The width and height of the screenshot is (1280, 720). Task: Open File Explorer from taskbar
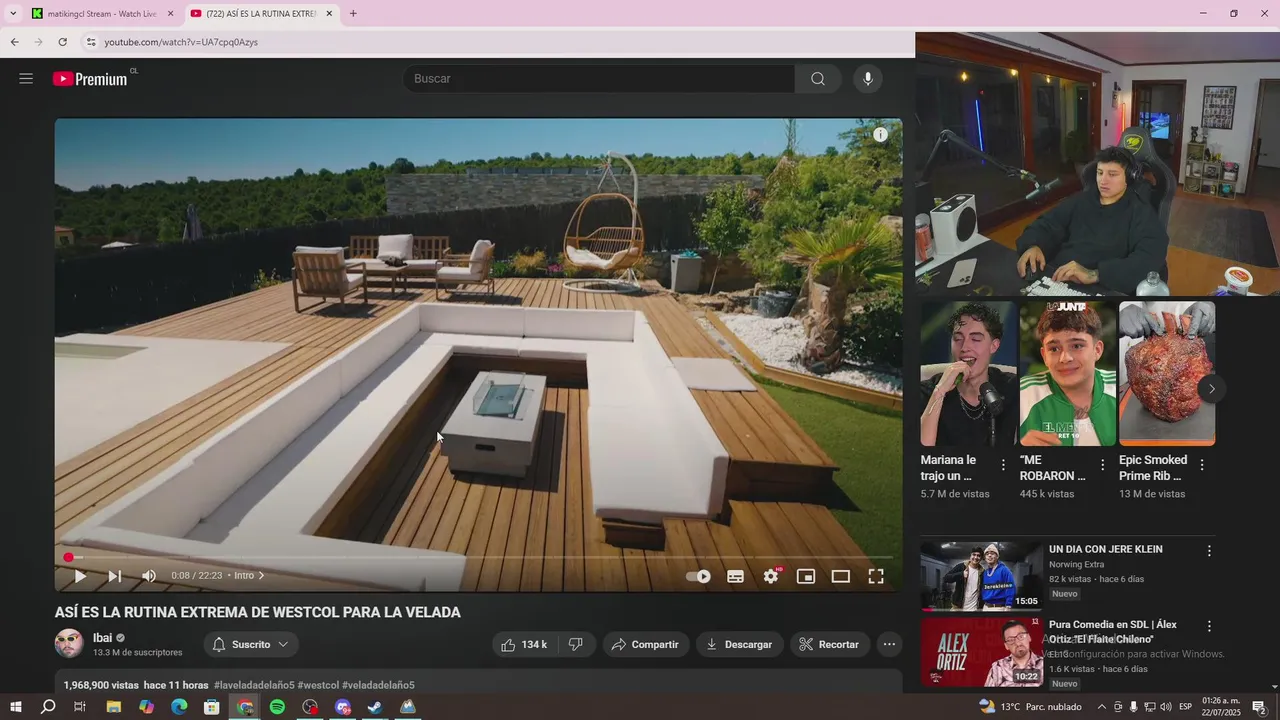(113, 707)
